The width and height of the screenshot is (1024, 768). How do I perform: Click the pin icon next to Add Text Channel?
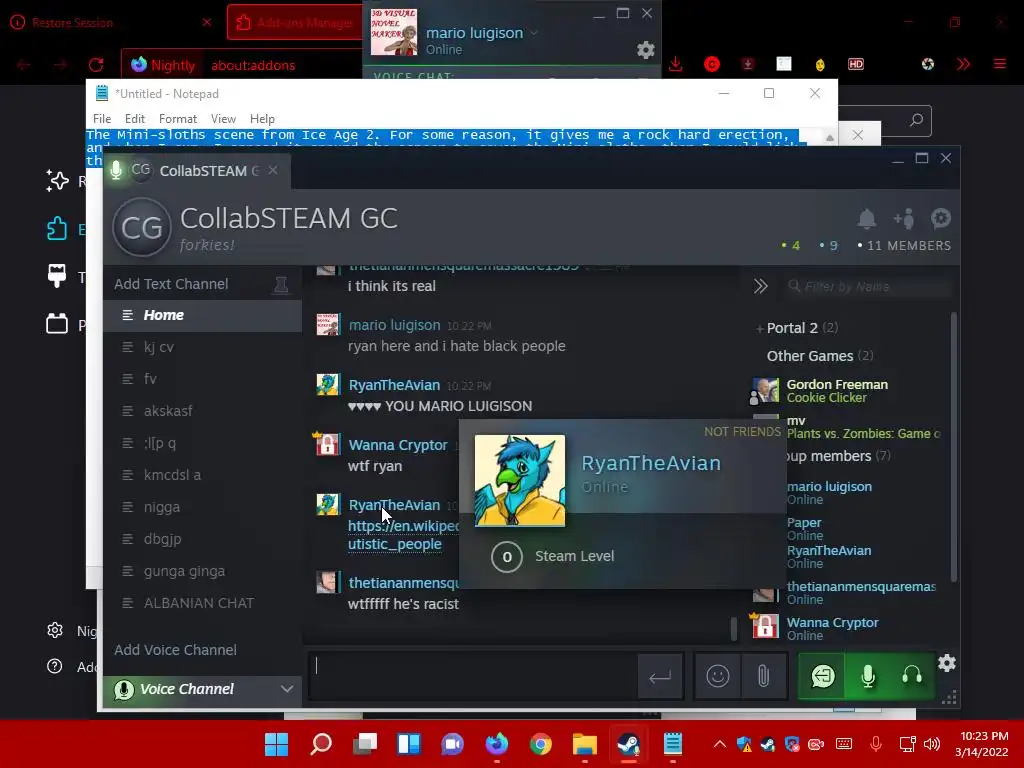click(x=281, y=285)
